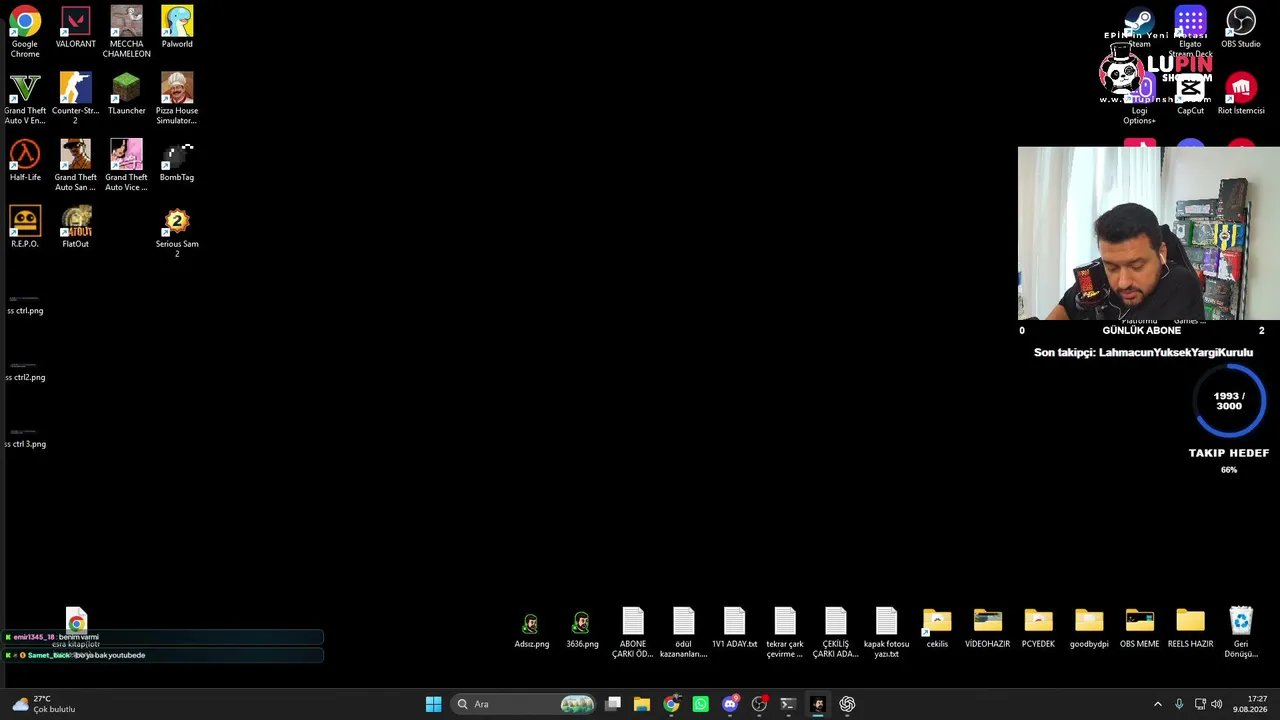Select the VALORANT desktop shortcut
1280x720 pixels.
[76, 28]
